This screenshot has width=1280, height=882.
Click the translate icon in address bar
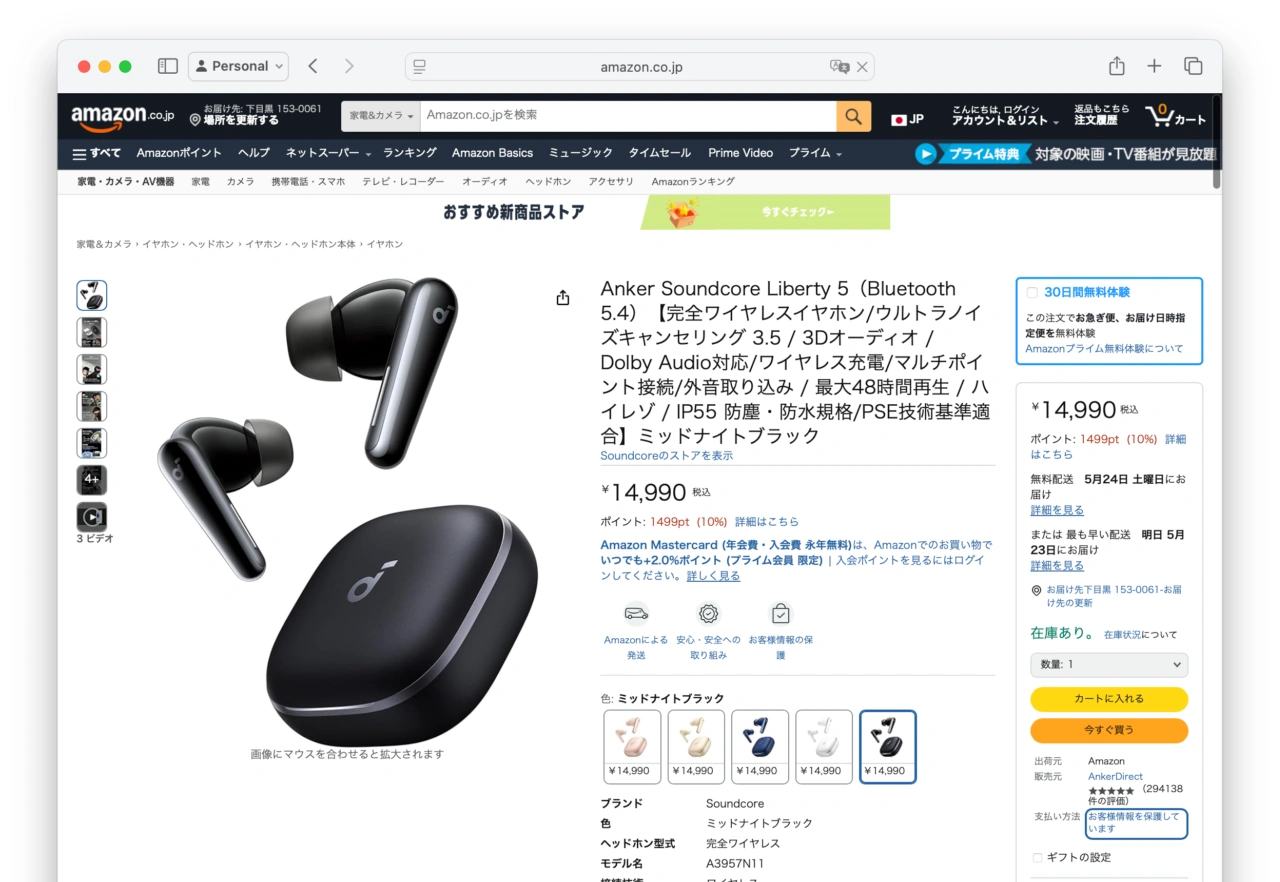pyautogui.click(x=839, y=67)
